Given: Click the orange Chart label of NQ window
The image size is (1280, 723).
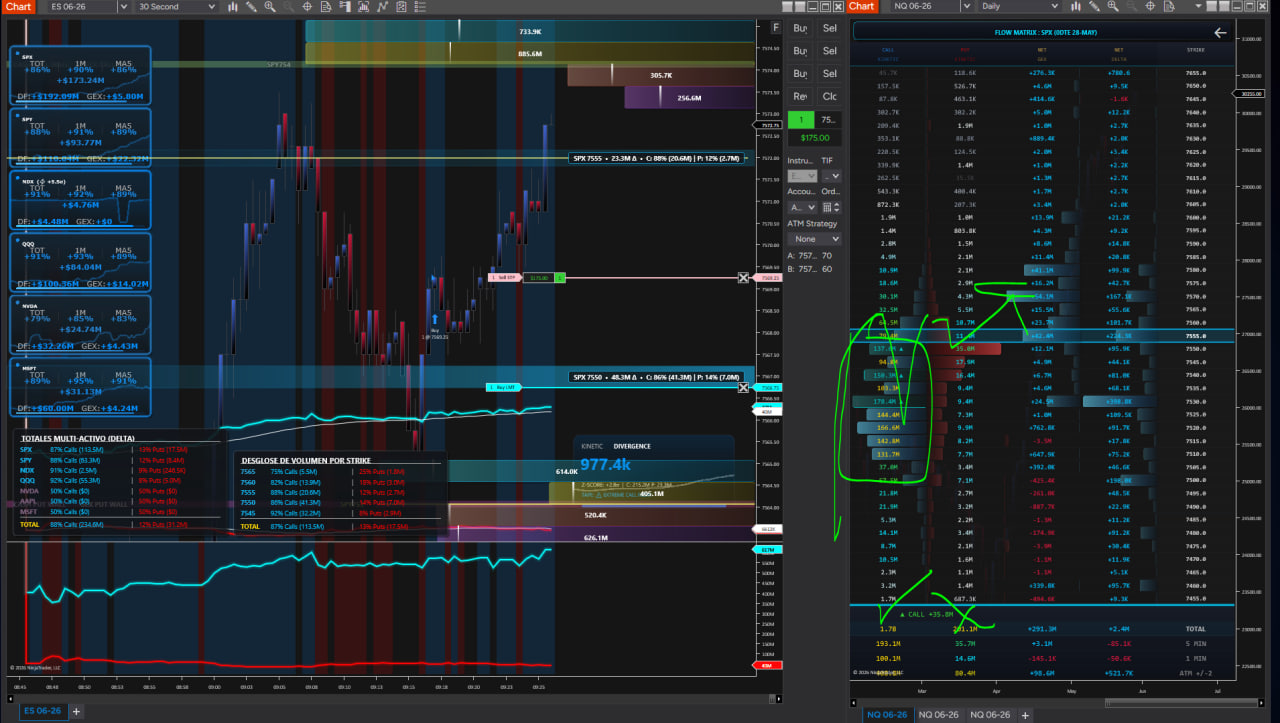Looking at the screenshot, I should (862, 7).
